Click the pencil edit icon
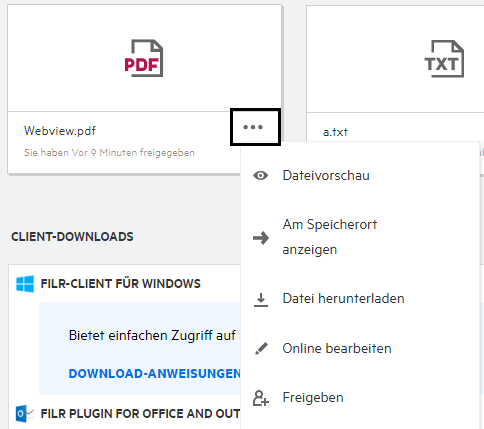 tap(261, 349)
